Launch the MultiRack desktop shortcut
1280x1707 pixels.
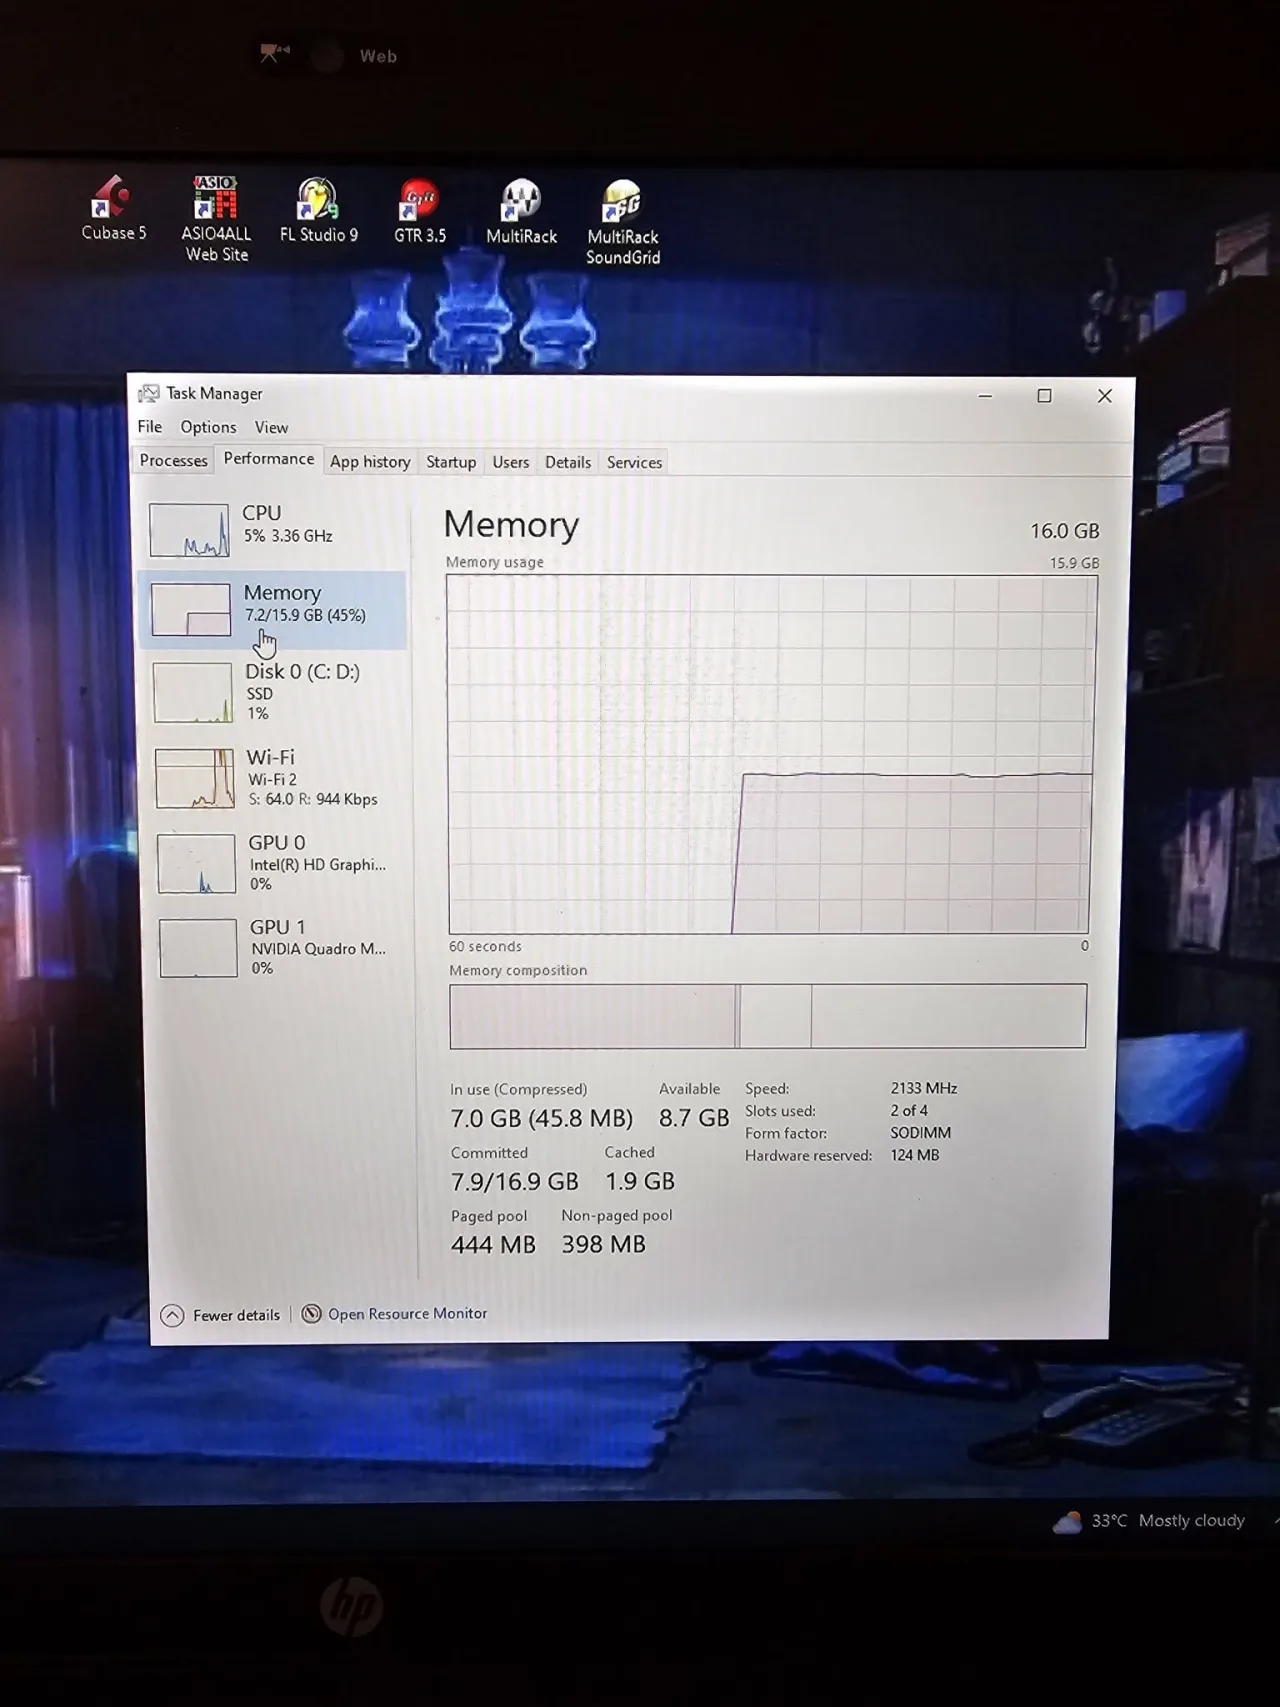[521, 212]
